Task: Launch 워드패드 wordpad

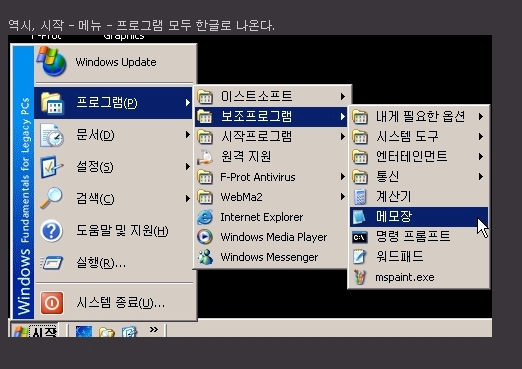Action: click(419, 257)
